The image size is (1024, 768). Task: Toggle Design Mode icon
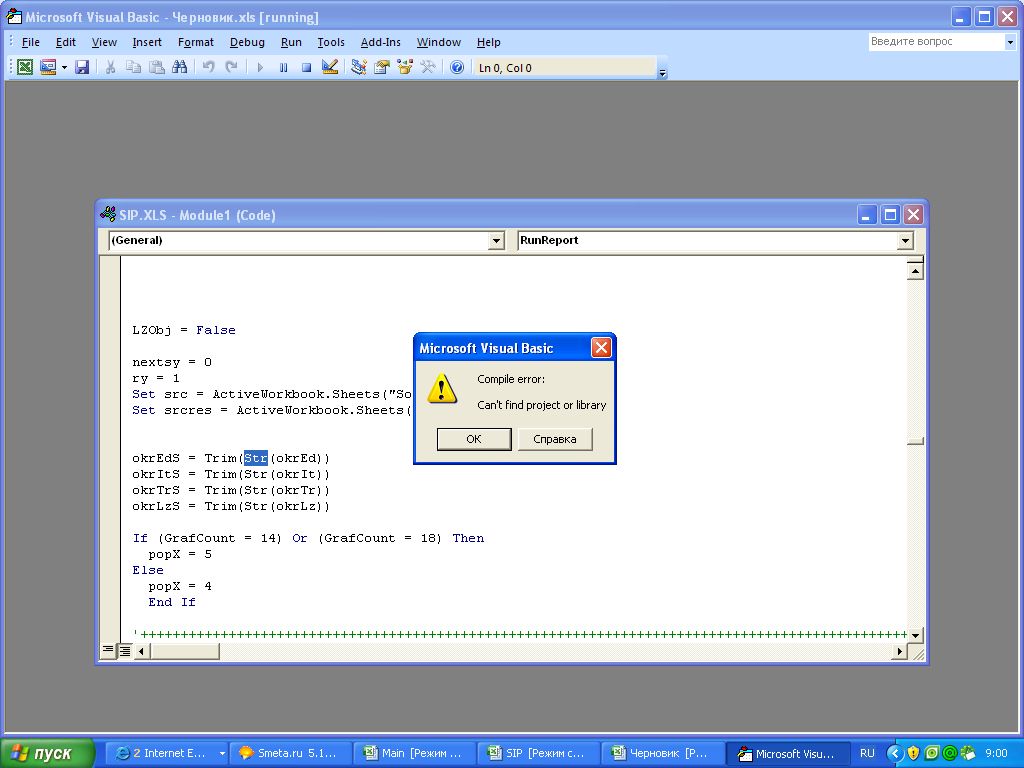pos(330,67)
